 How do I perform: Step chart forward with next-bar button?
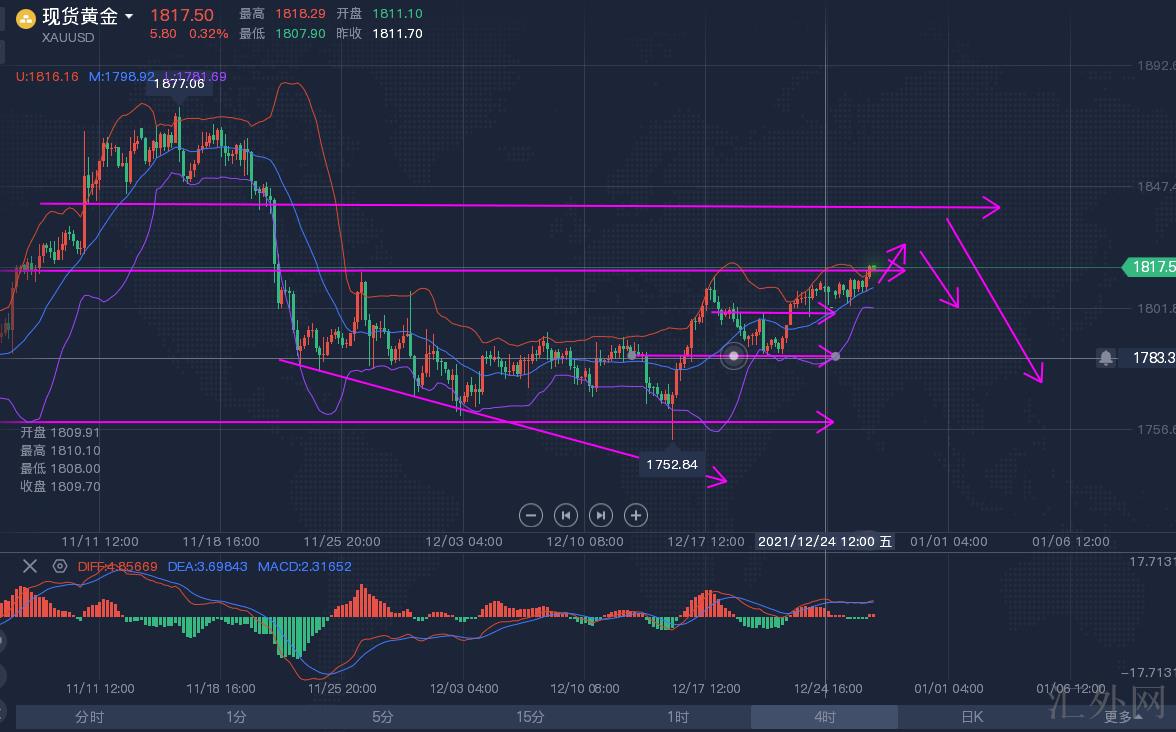click(x=600, y=515)
